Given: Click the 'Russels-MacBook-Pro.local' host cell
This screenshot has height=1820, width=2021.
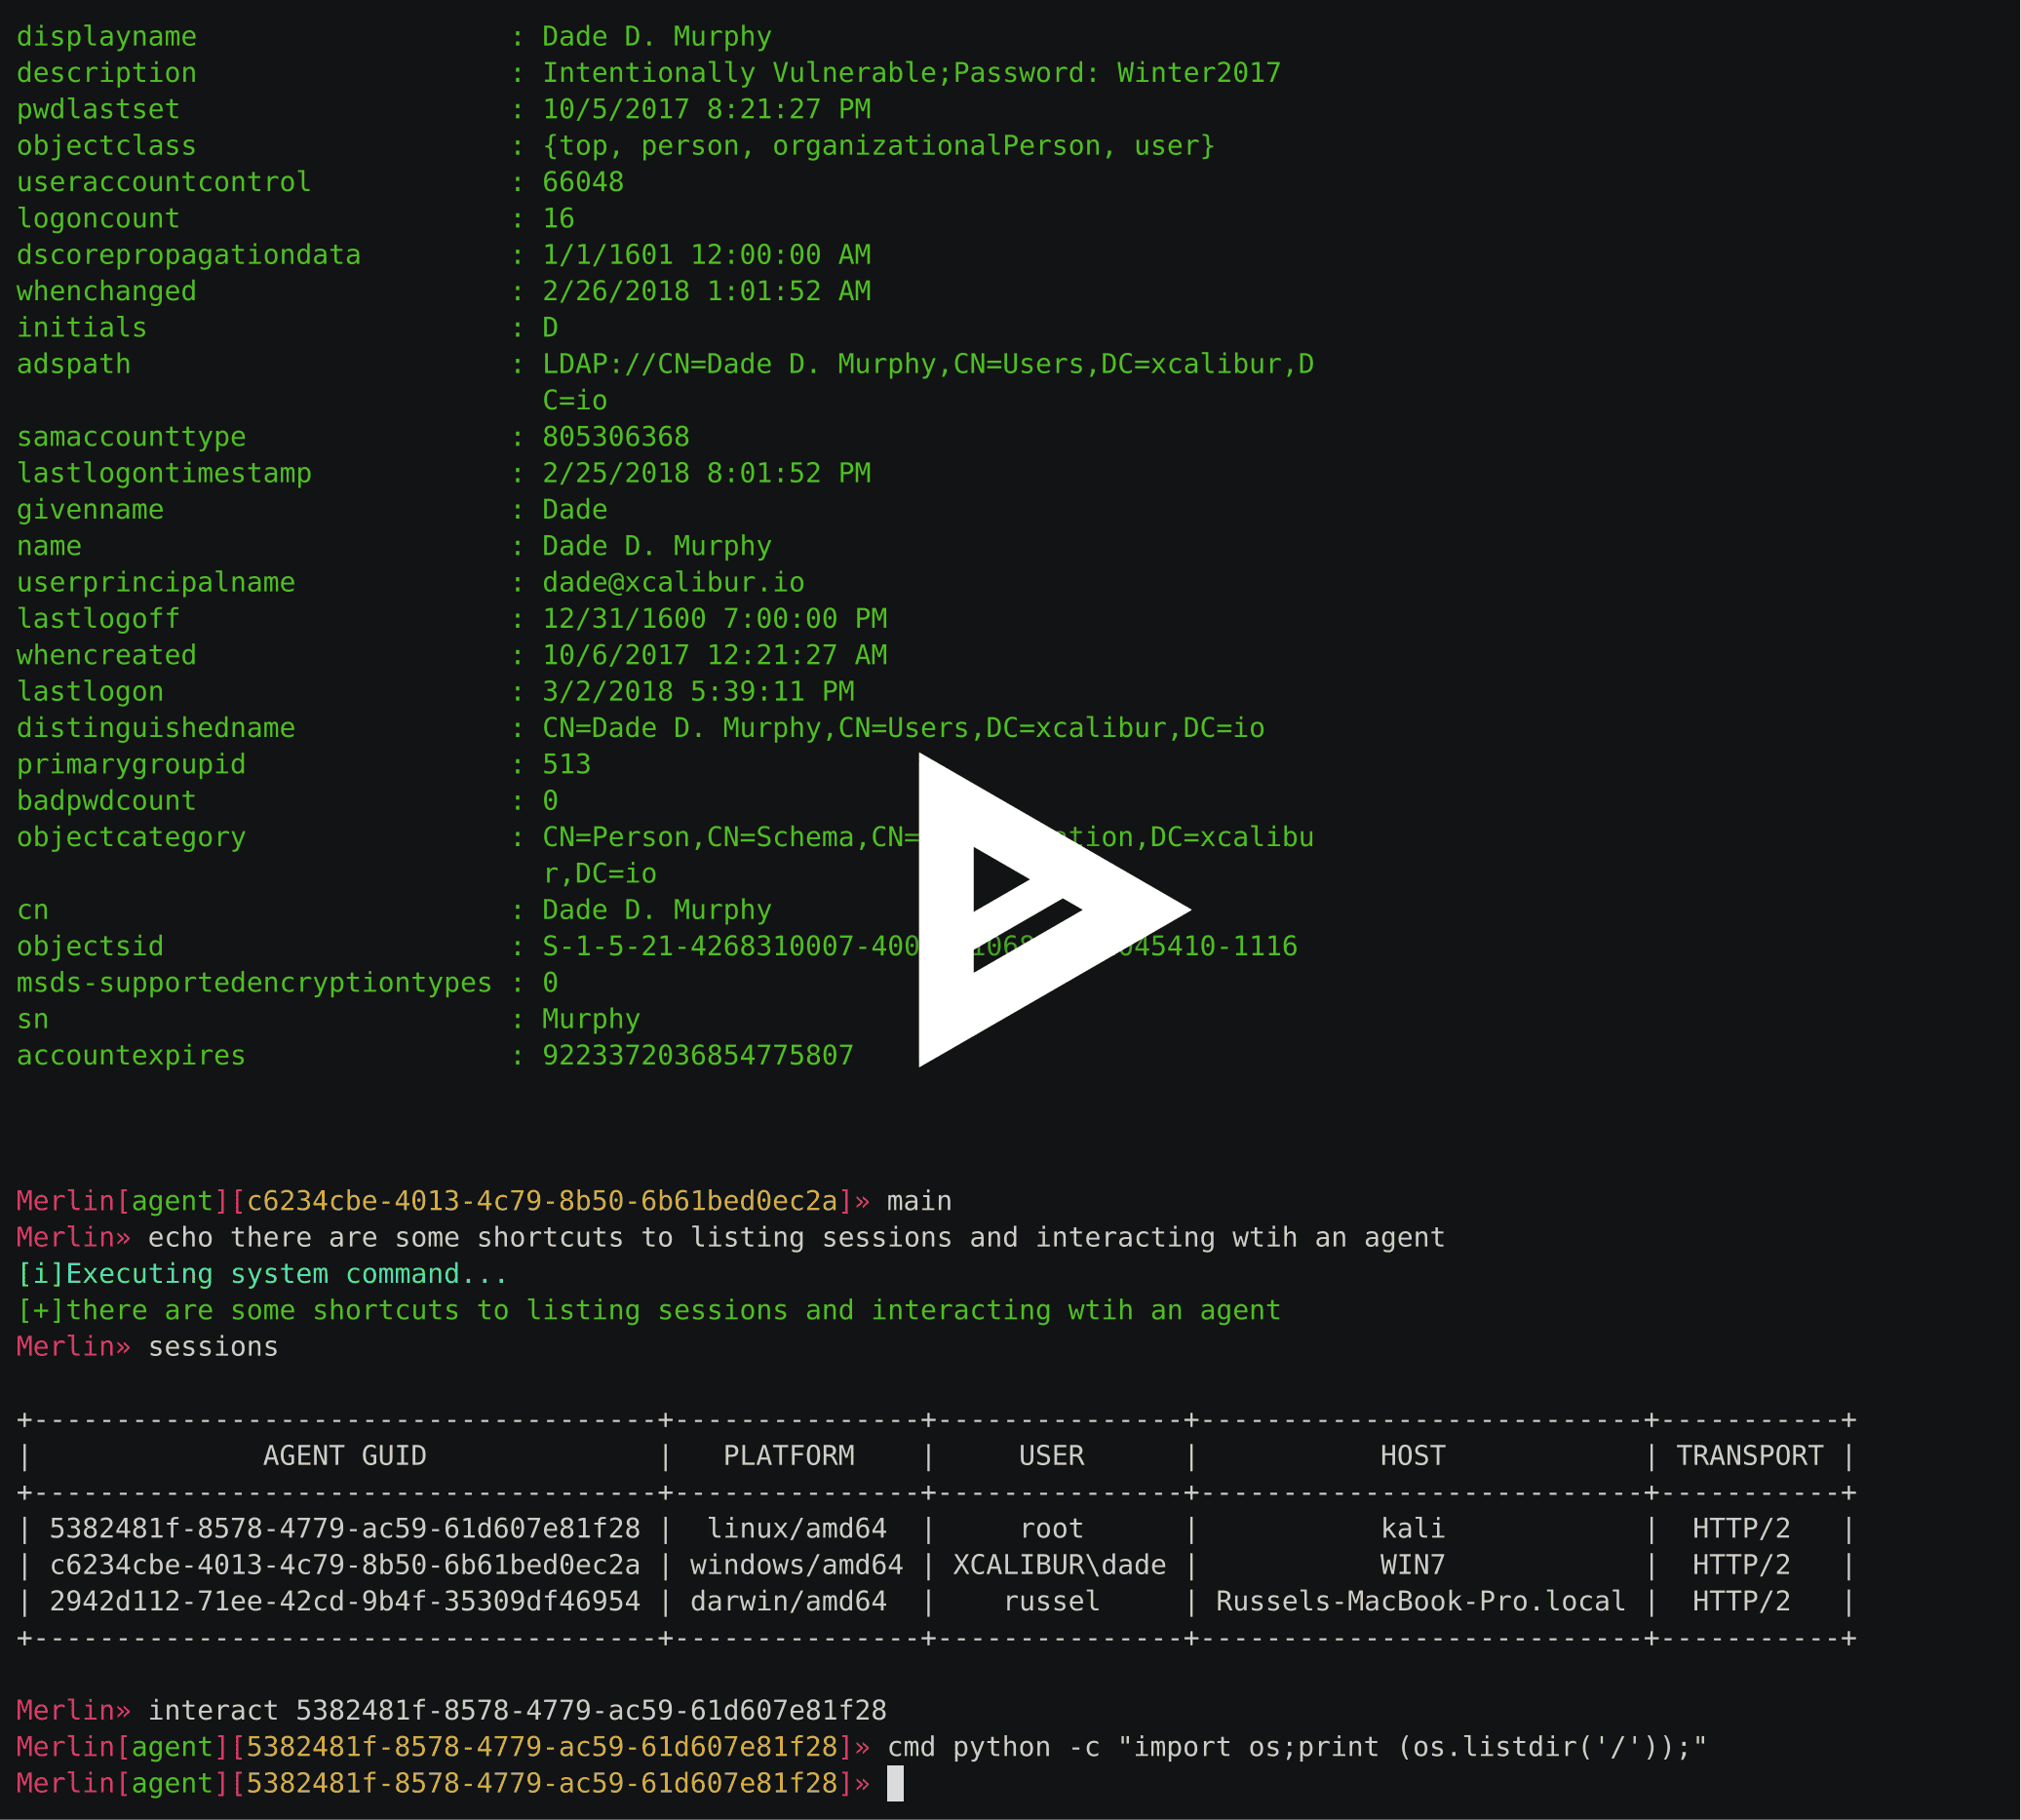Looking at the screenshot, I should [x=1421, y=1601].
